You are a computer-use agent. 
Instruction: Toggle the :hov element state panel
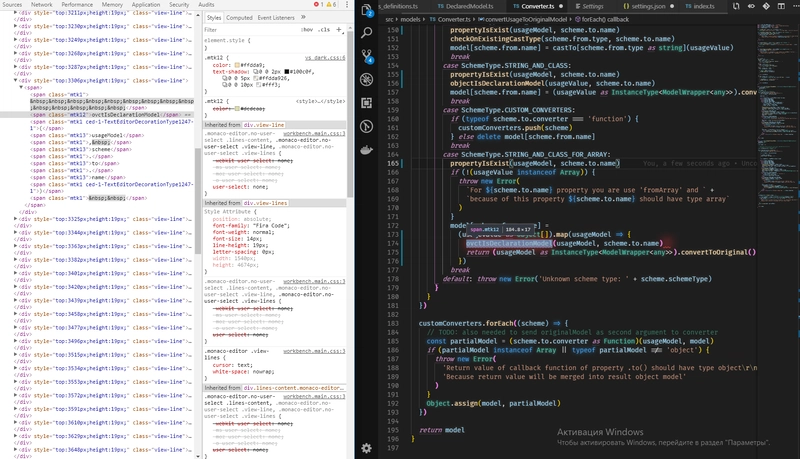tap(308, 30)
